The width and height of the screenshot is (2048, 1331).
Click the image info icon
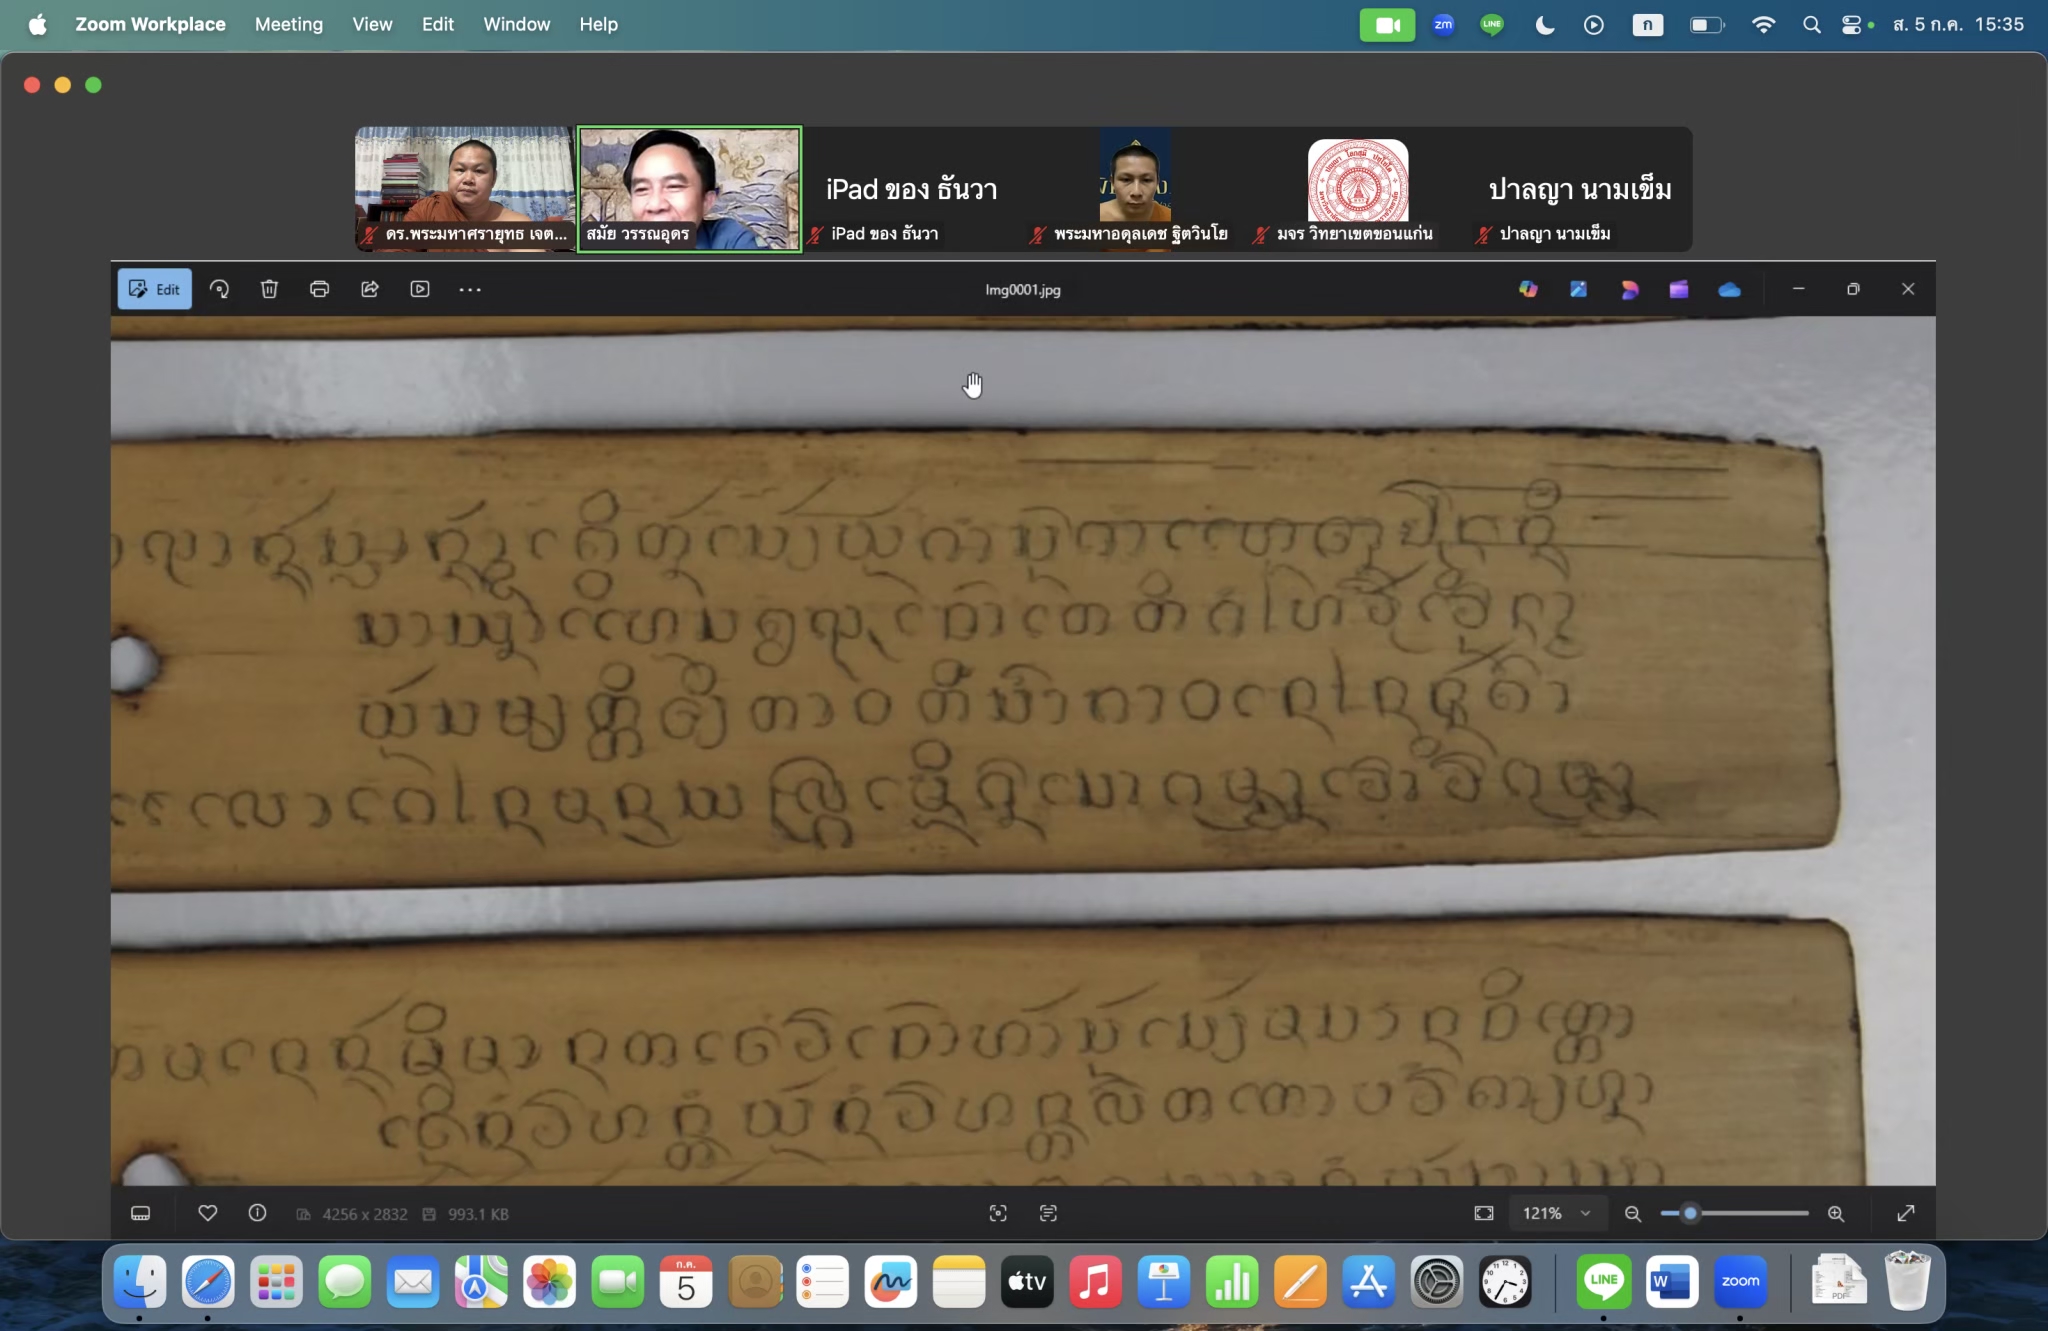click(x=257, y=1213)
